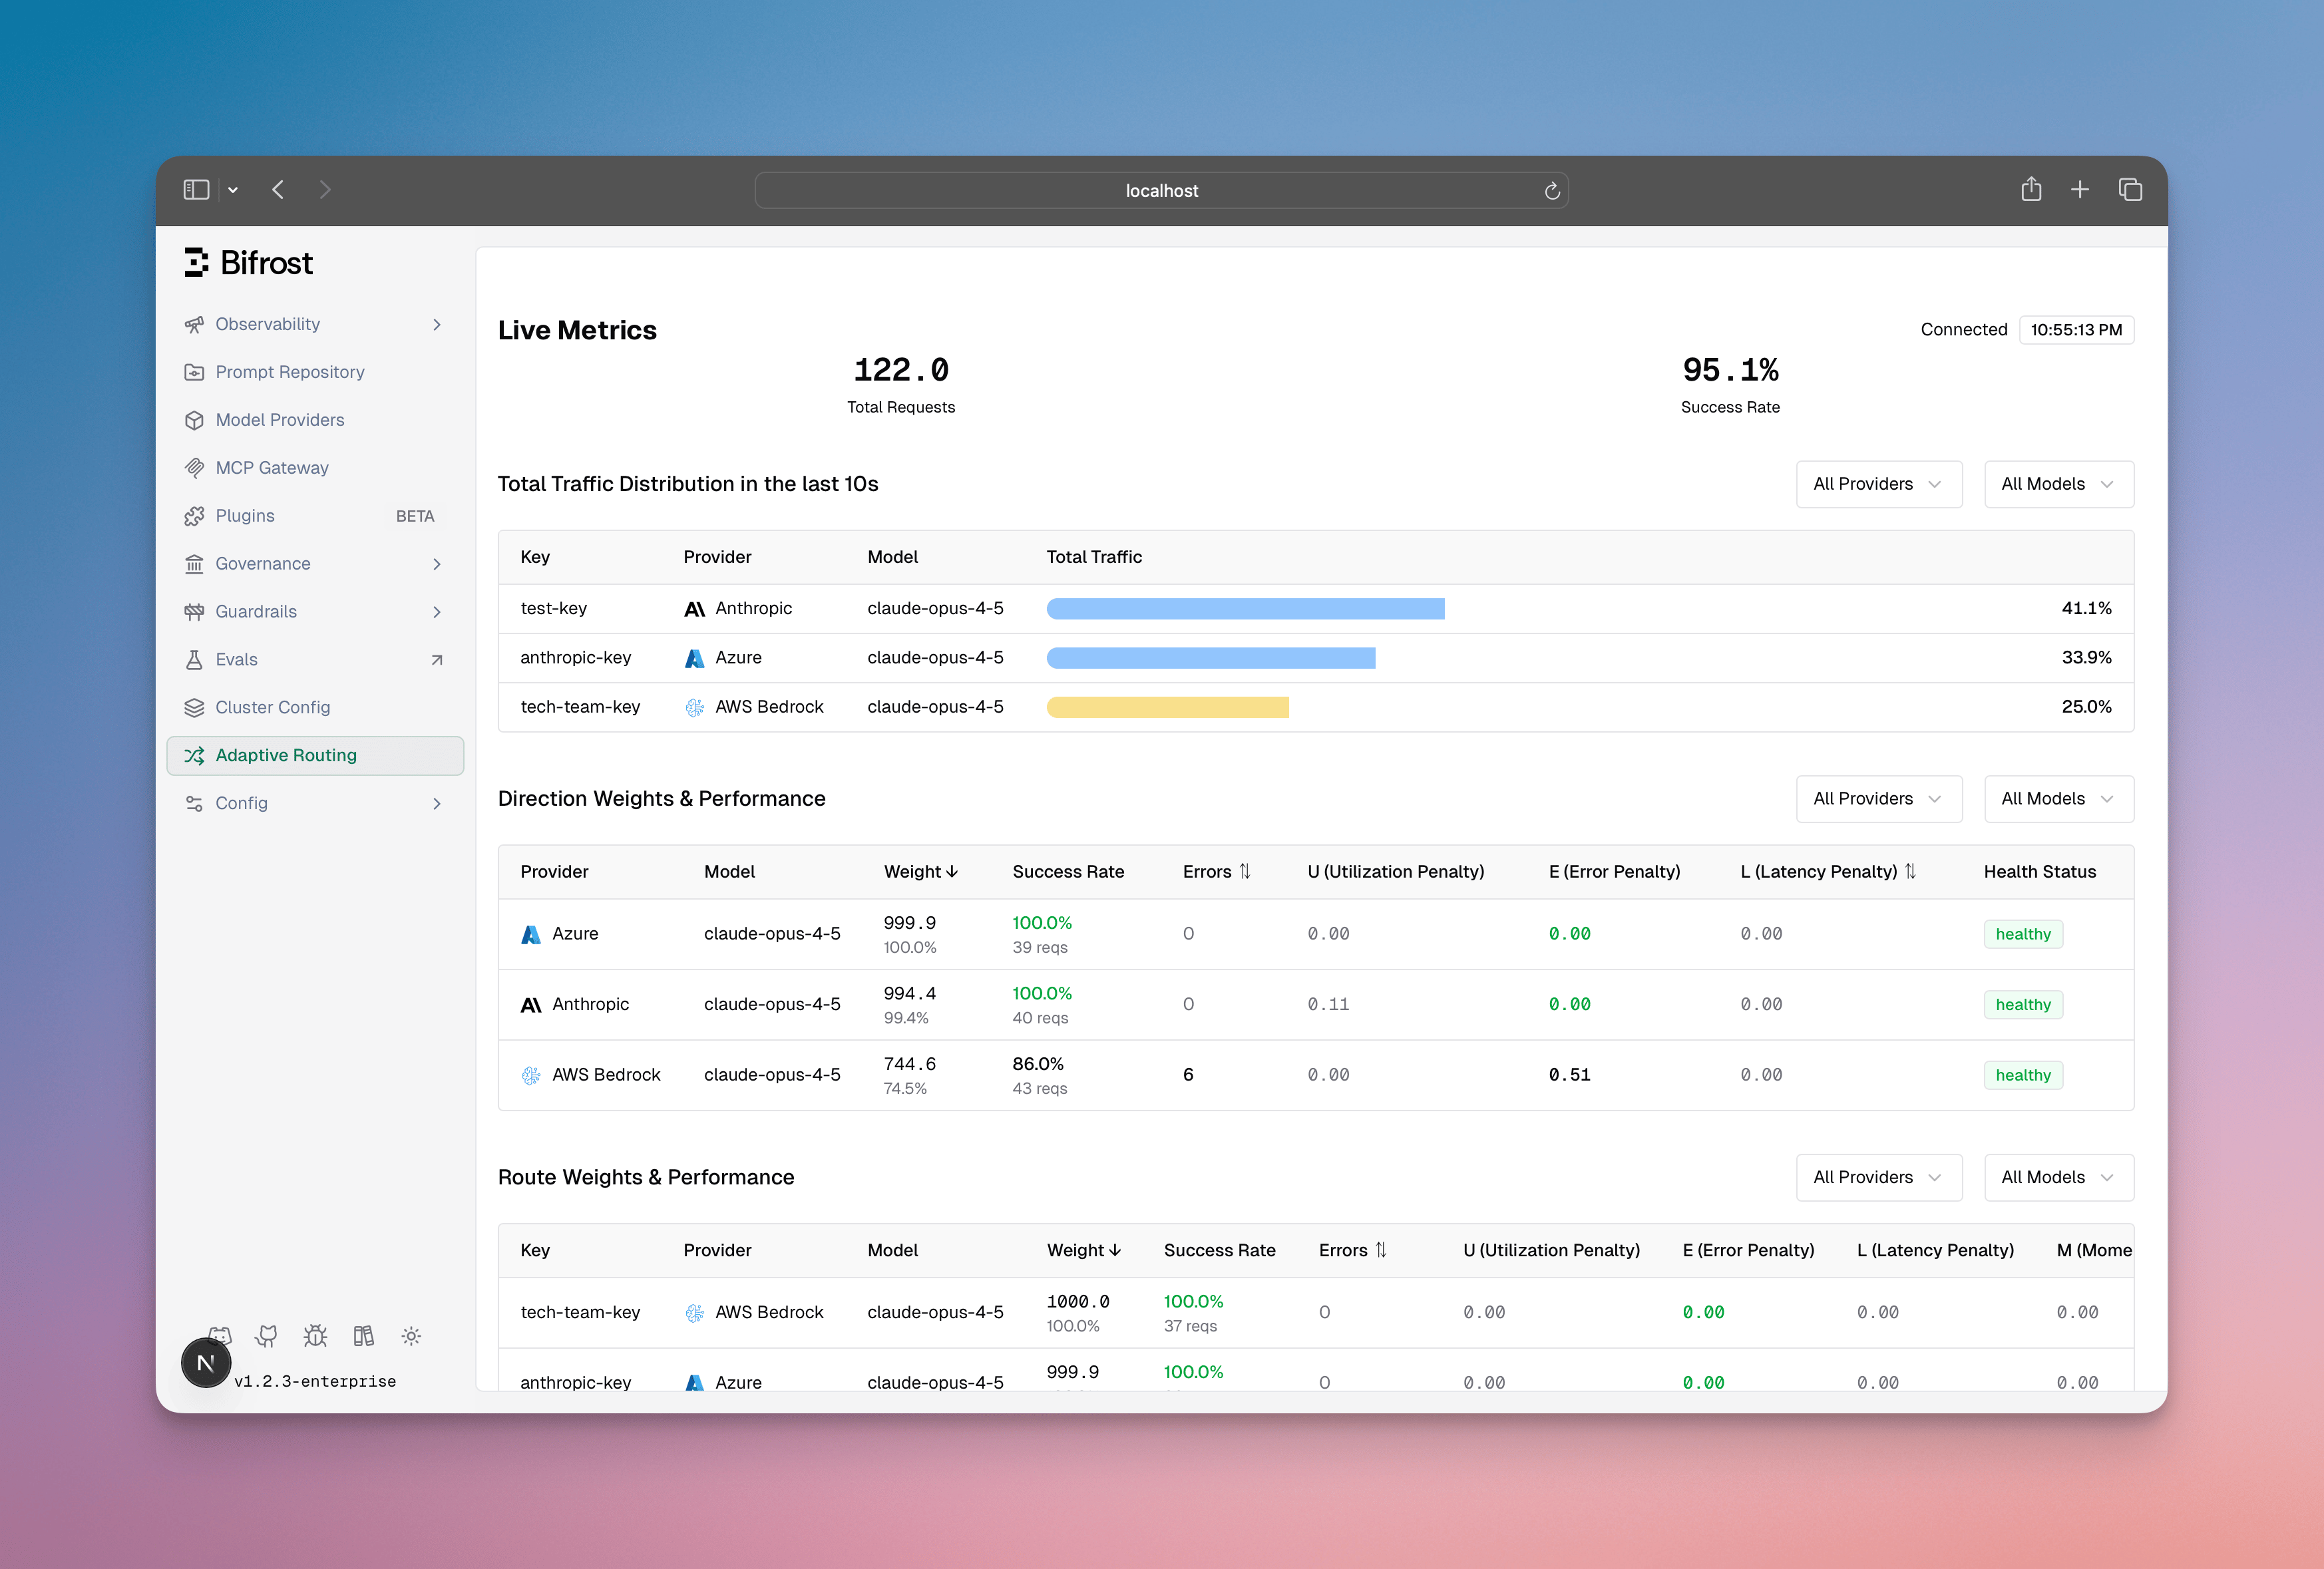
Task: Expand the Config submenu chevron
Action: 437,804
